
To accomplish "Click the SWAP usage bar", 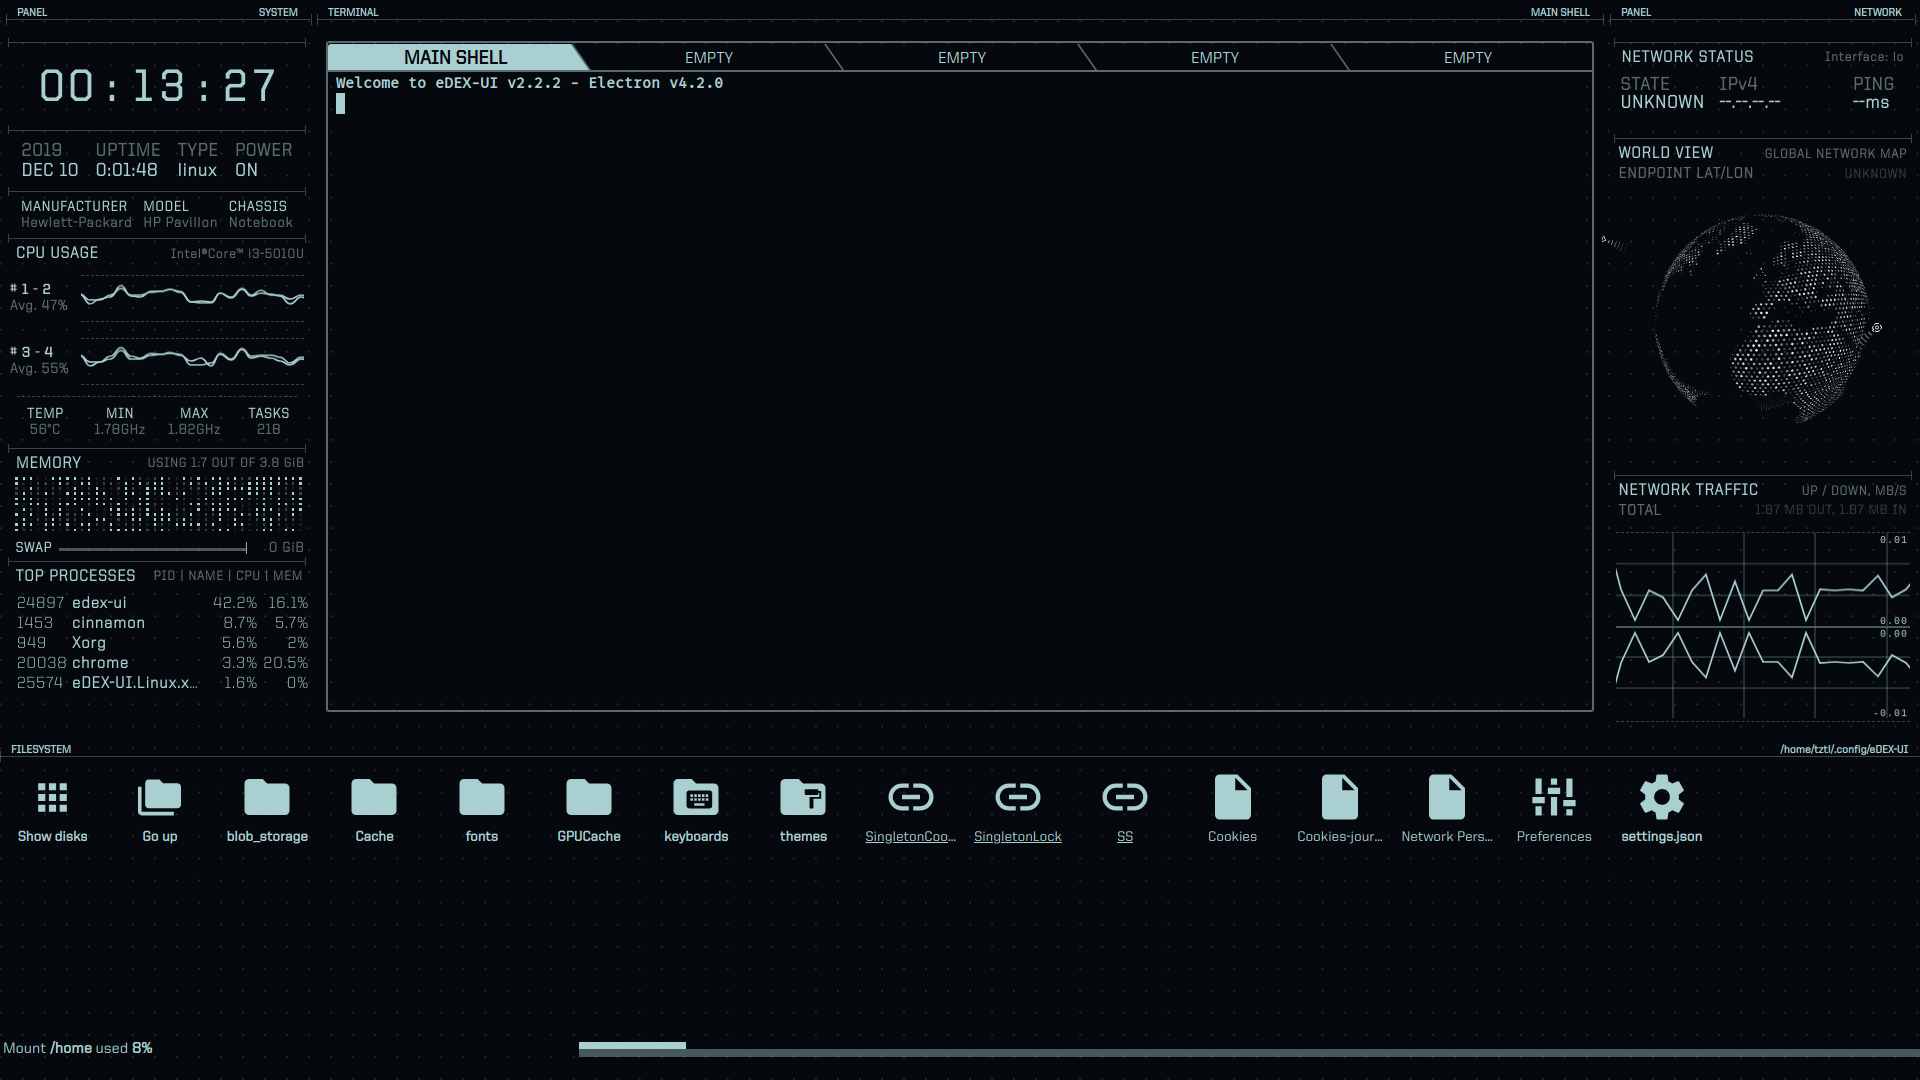I will click(x=153, y=548).
